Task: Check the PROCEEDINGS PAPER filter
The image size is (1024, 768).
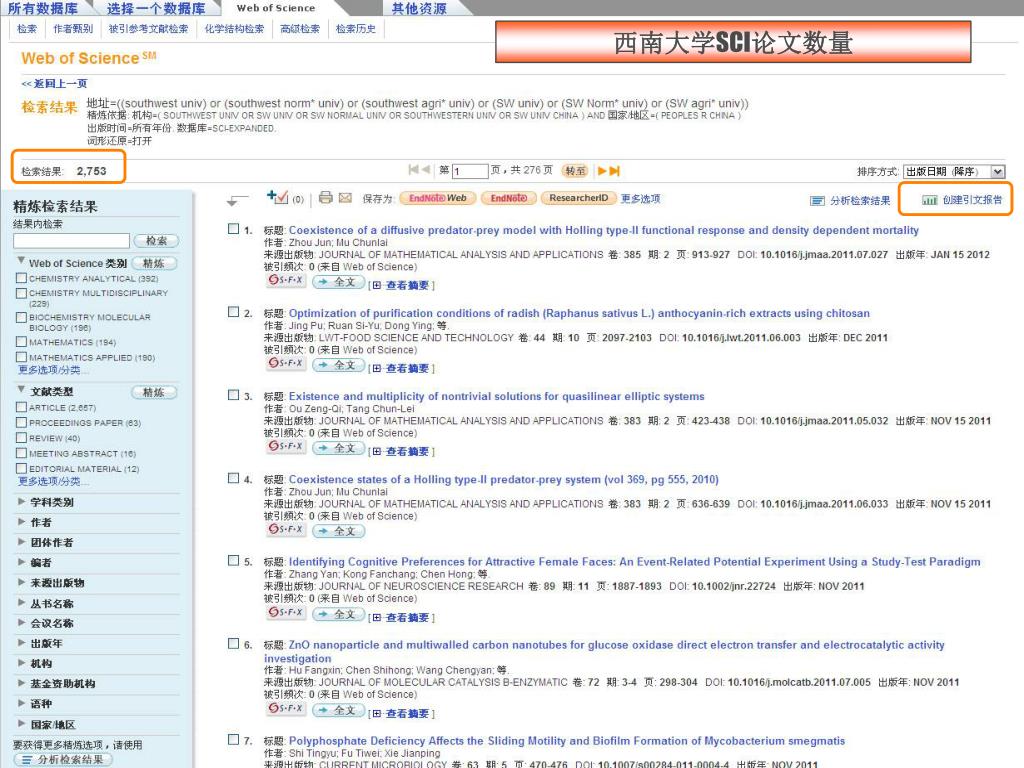Action: [x=22, y=423]
